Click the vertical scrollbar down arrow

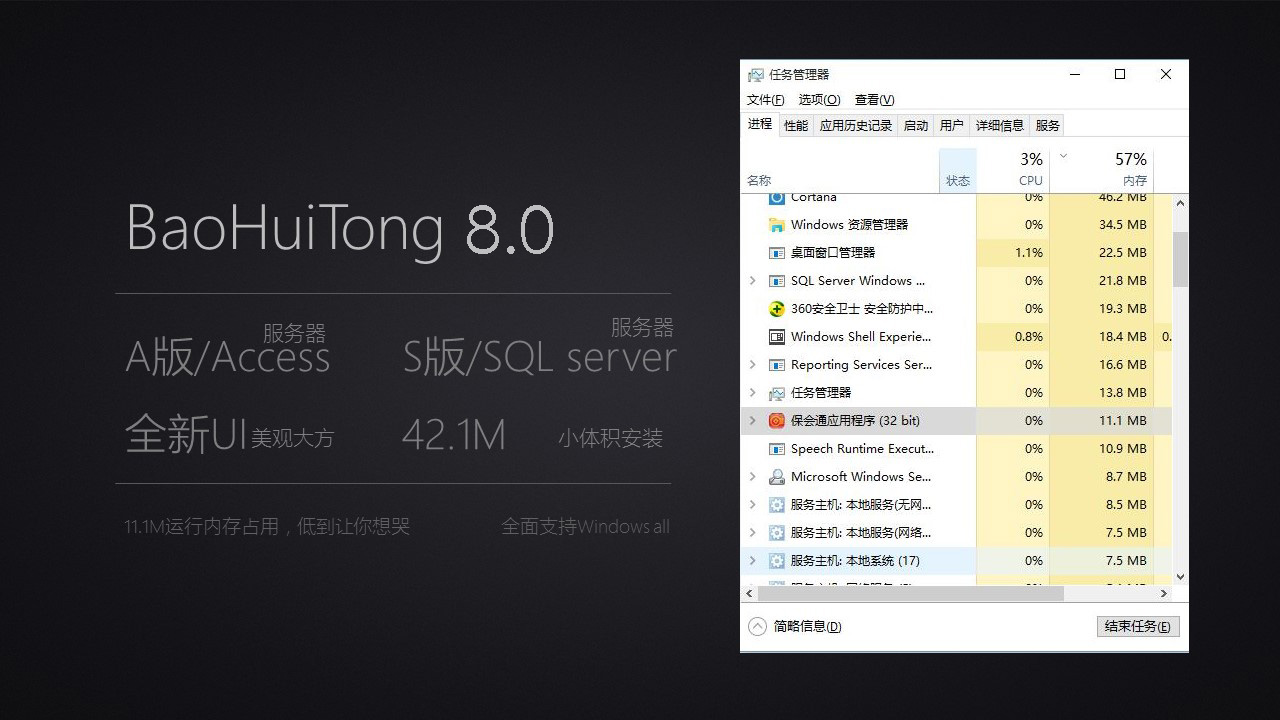(x=1180, y=577)
